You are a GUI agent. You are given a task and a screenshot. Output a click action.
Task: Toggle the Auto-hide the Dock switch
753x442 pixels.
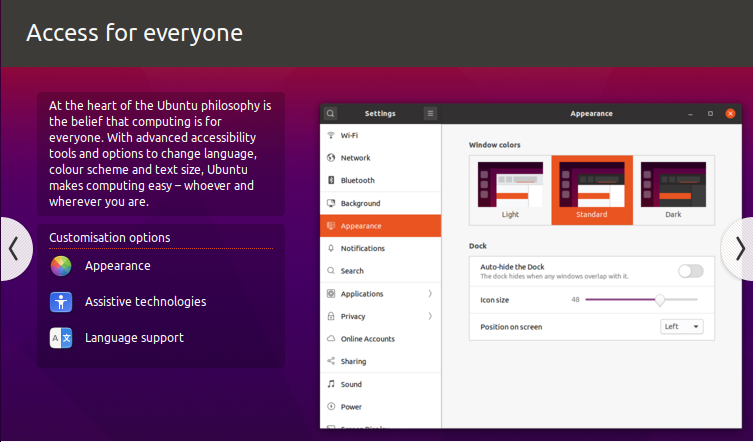coord(690,271)
